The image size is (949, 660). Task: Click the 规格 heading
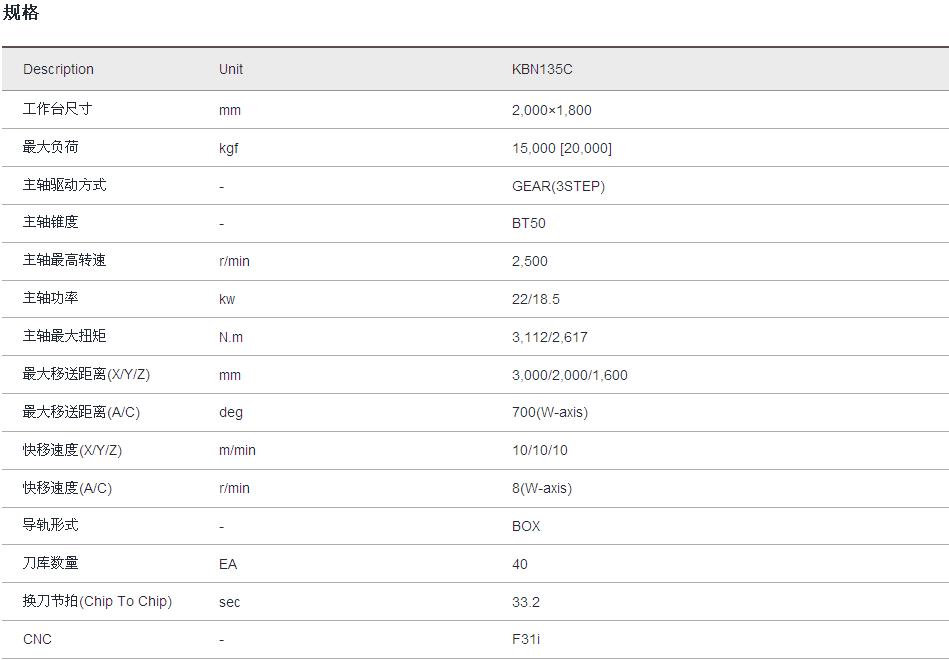click(x=21, y=13)
